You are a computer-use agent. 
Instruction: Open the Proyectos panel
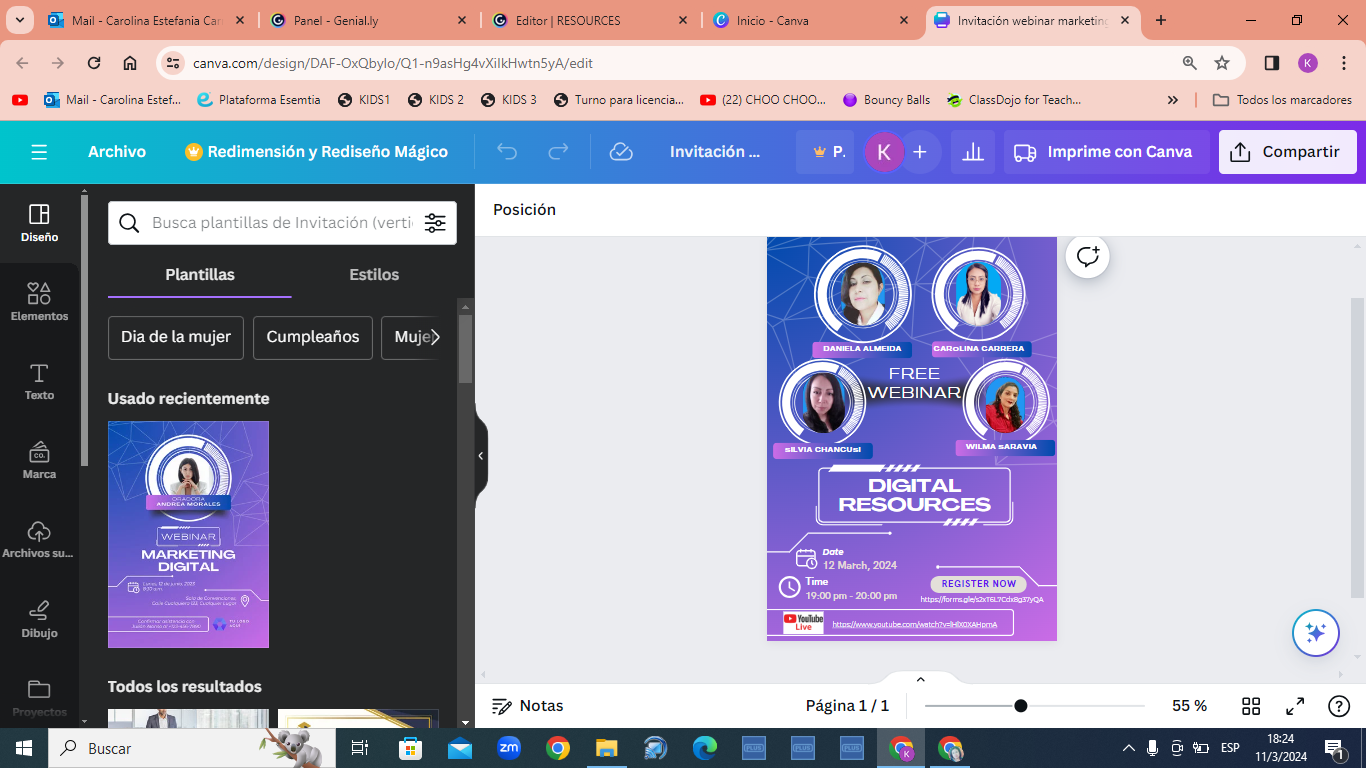(x=39, y=696)
